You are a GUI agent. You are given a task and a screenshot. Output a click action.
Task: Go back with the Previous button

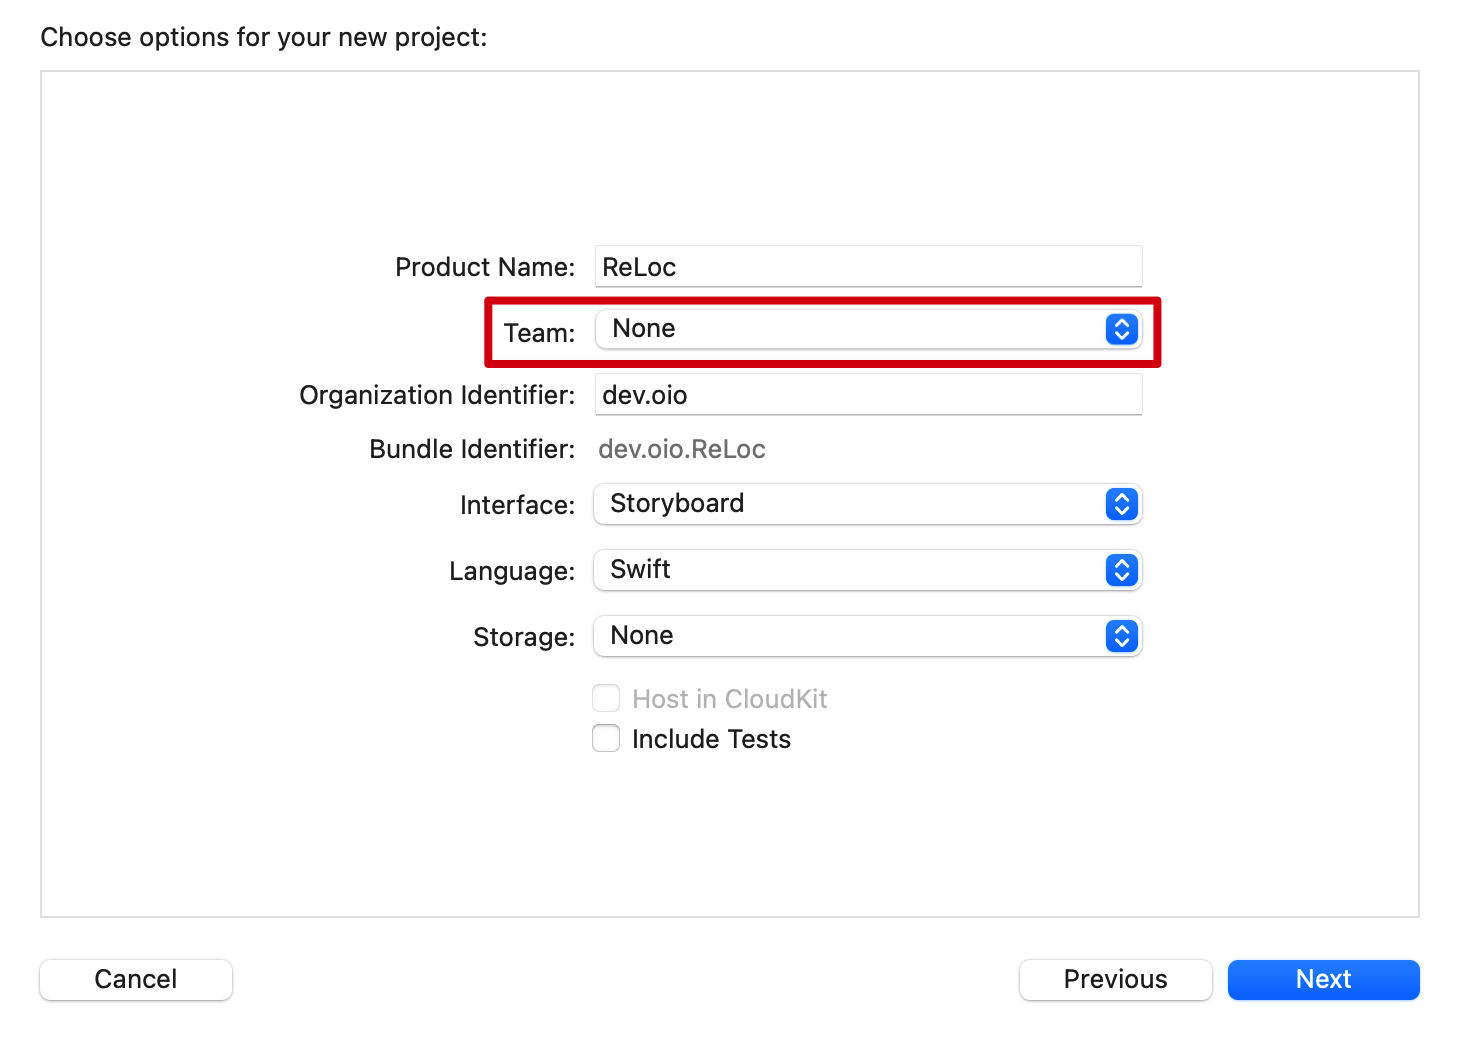(x=1115, y=979)
